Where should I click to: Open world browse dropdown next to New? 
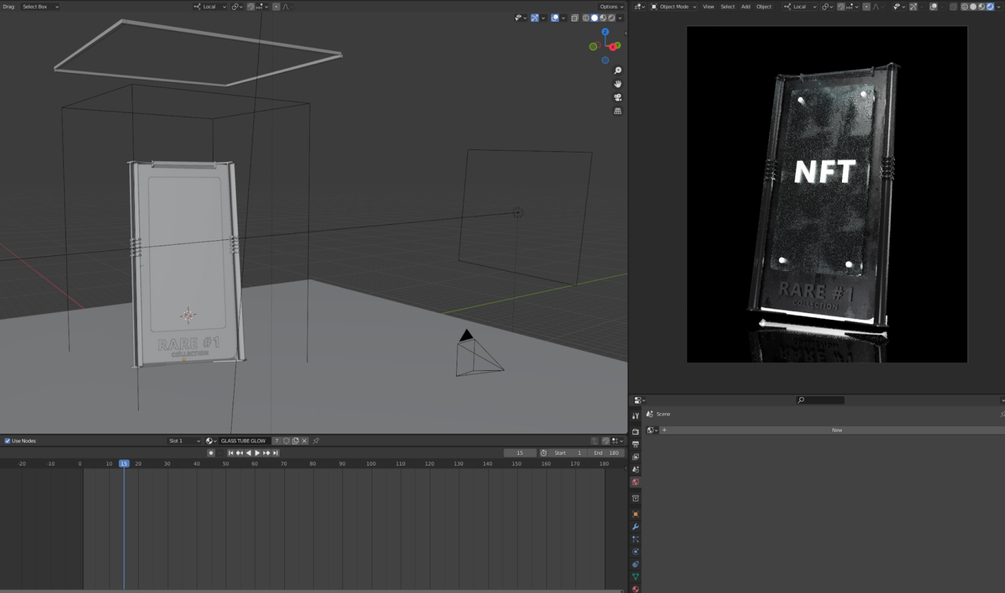[x=652, y=430]
